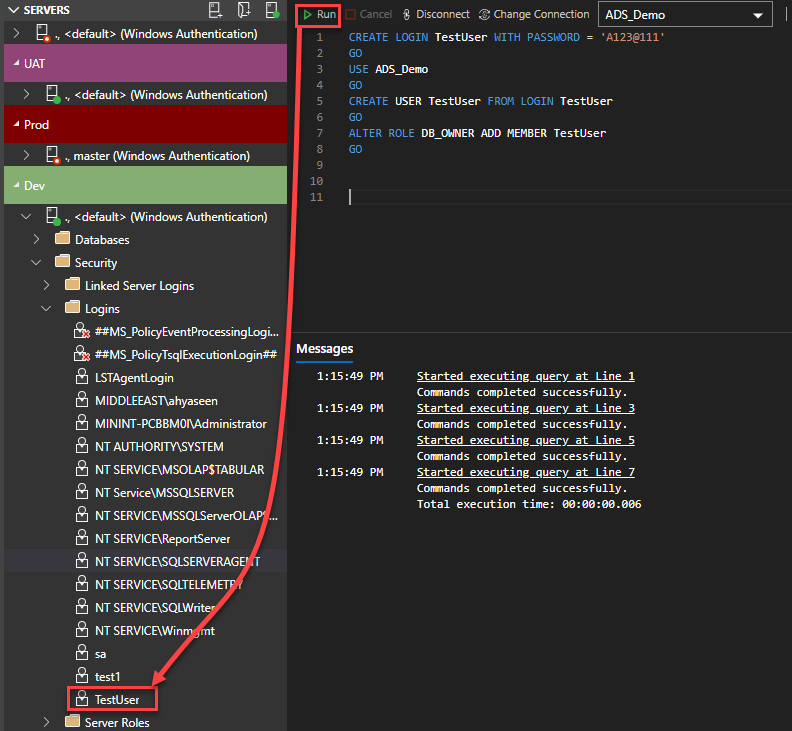Expand the Server Roles folder

47,722
